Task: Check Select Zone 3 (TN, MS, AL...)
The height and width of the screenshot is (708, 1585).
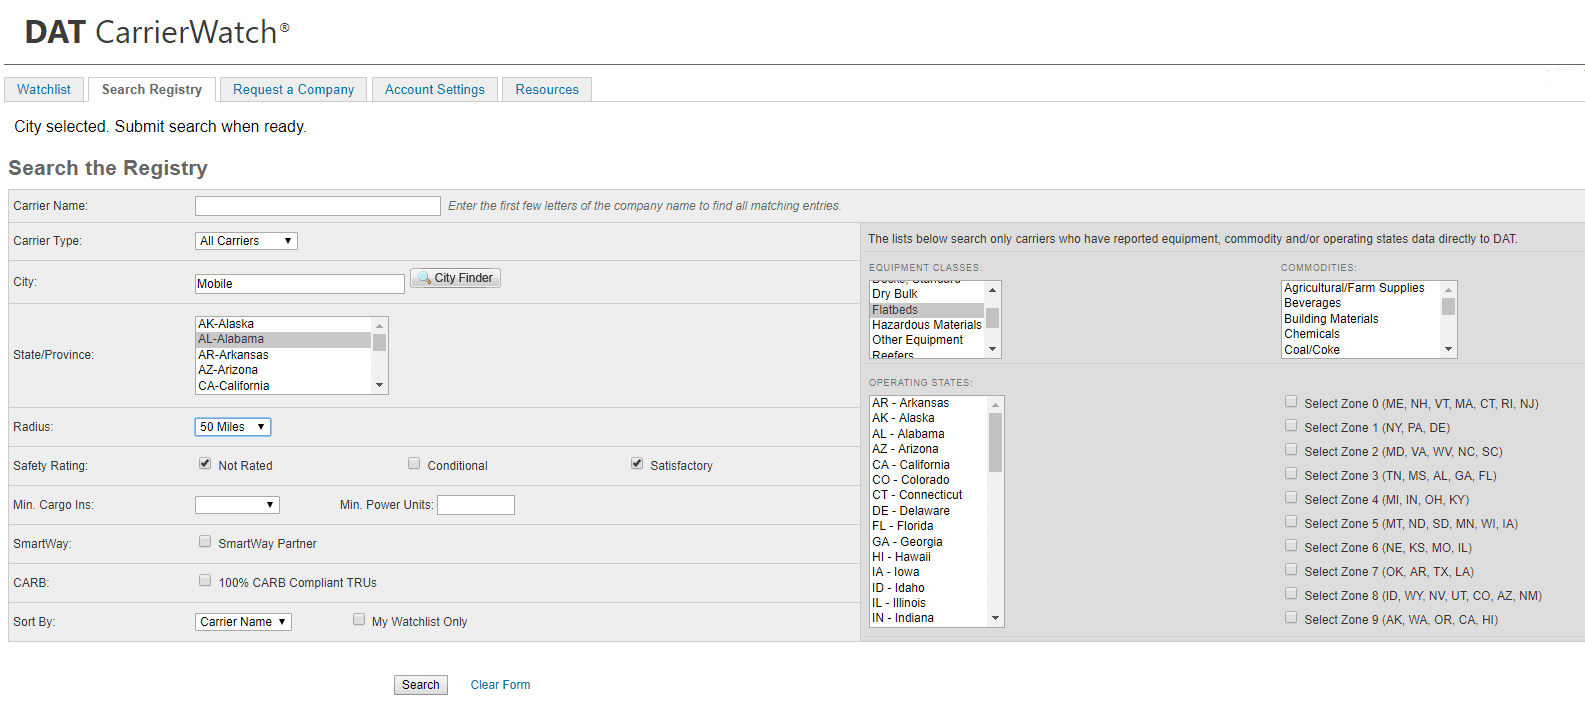Action: click(1291, 474)
